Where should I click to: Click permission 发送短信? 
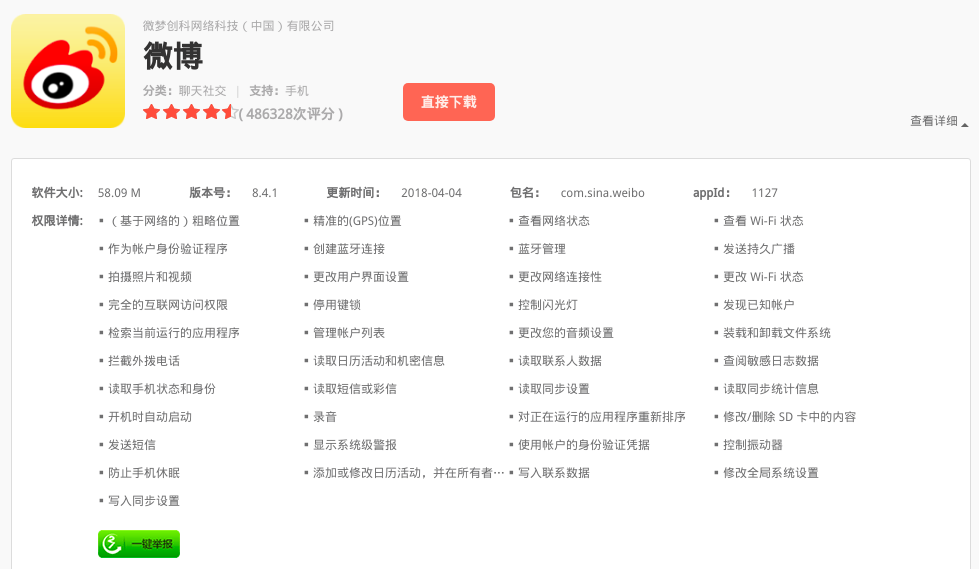(x=132, y=446)
